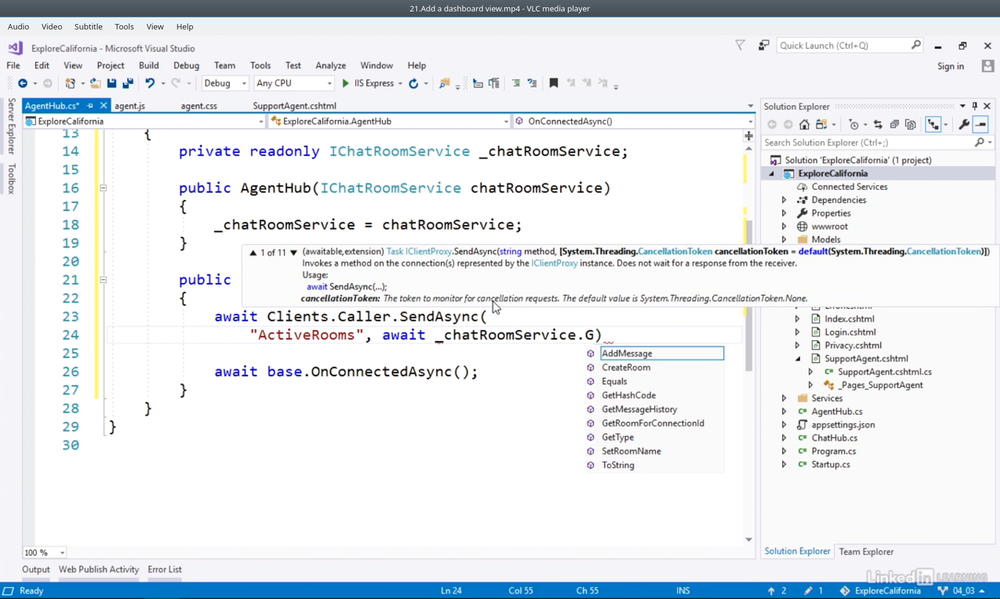Click the Quick Launch search field

click(849, 45)
